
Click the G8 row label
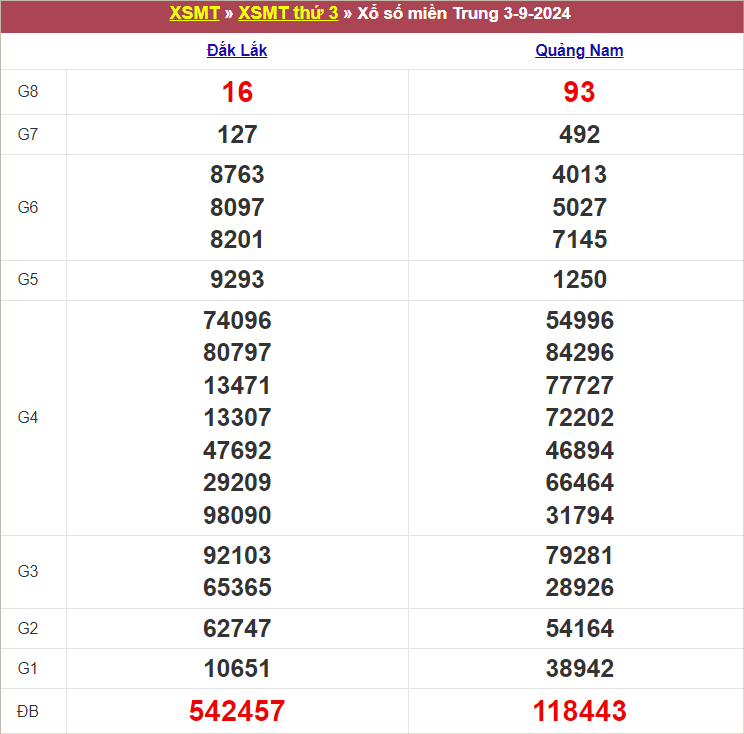28,91
